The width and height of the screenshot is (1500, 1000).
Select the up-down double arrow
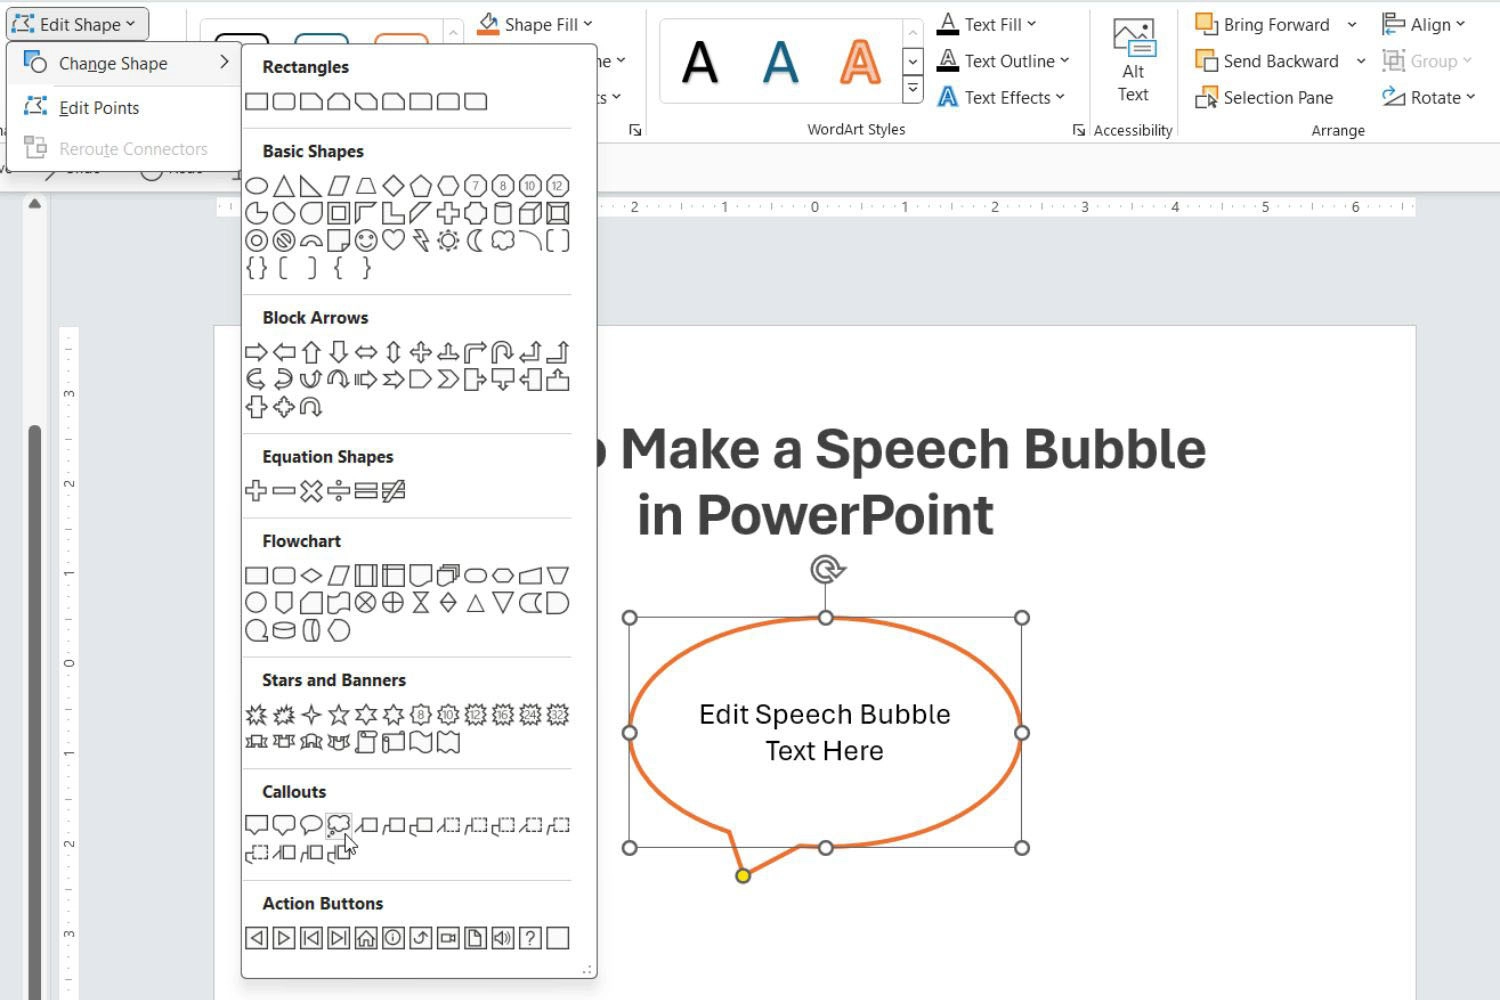pyautogui.click(x=393, y=352)
